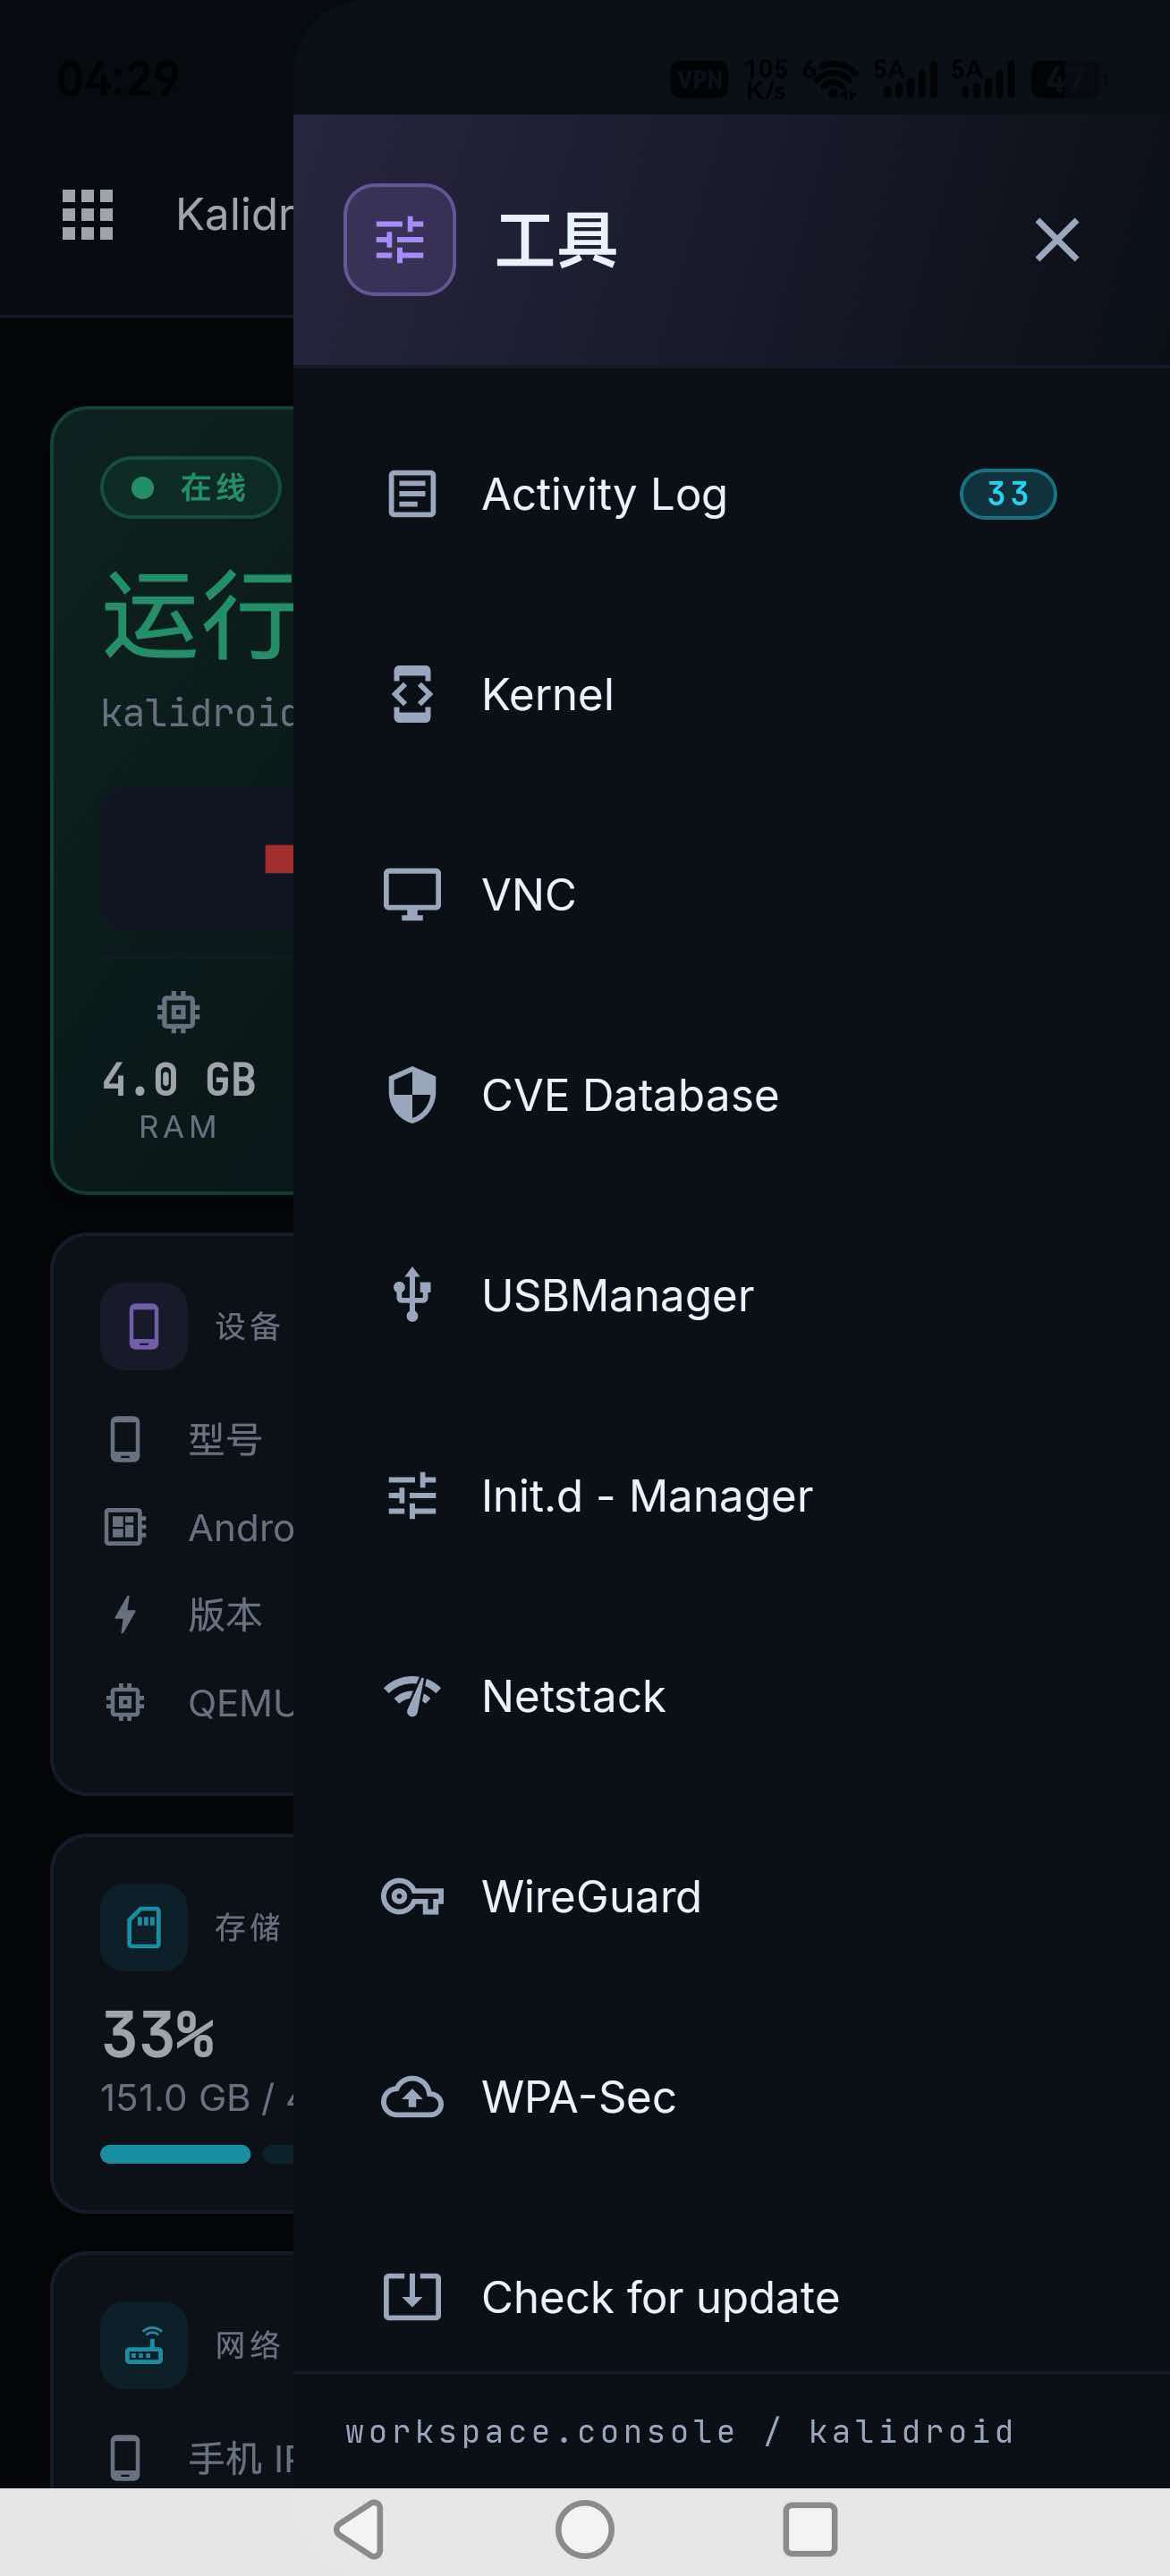
Task: Select the Init.d Manager sliders icon
Action: (412, 1496)
